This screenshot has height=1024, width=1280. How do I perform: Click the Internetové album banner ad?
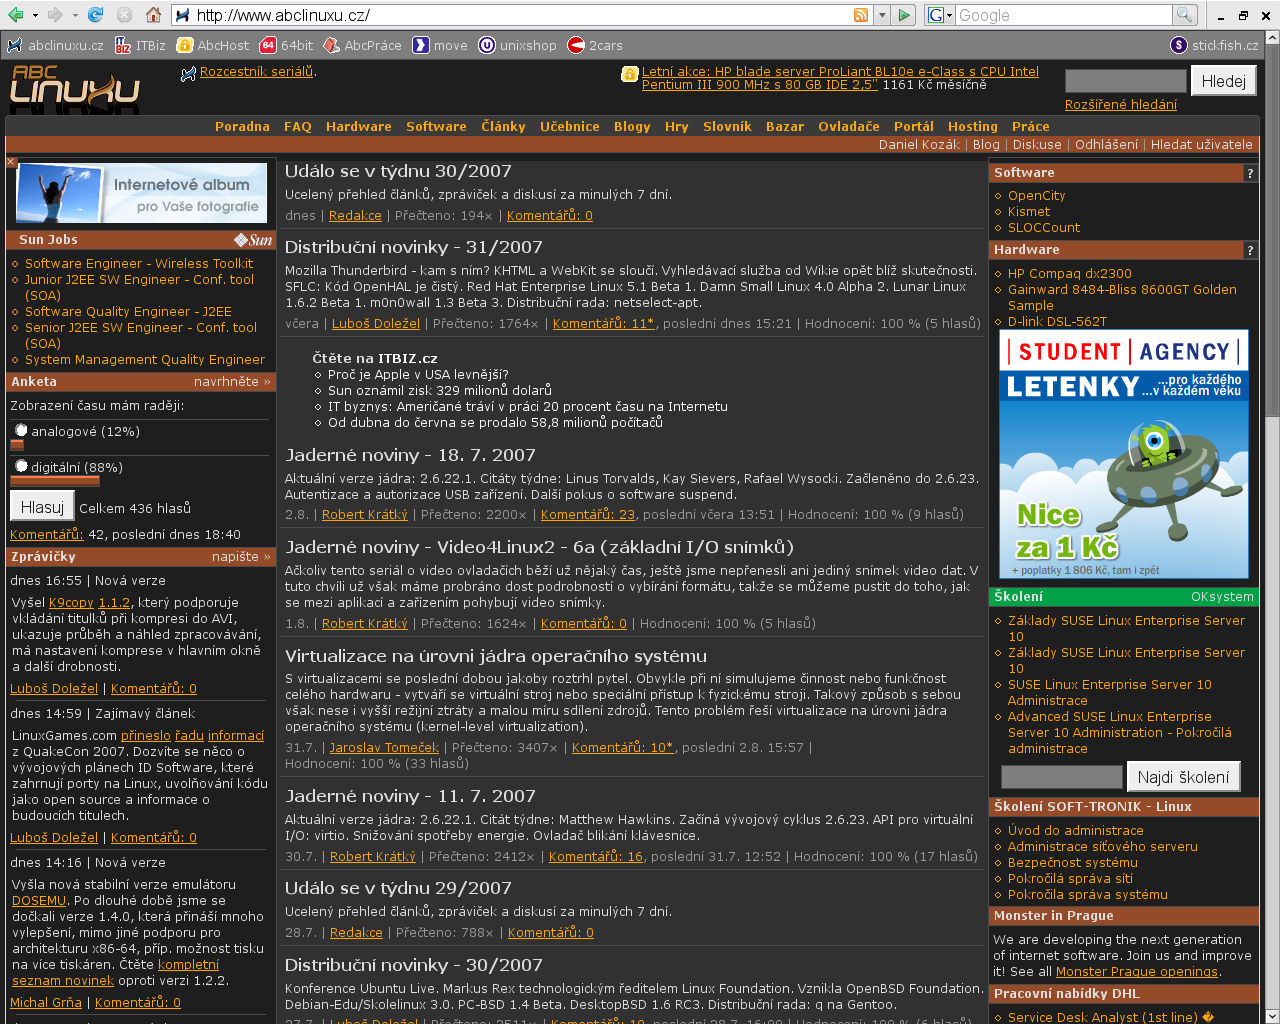(142, 193)
